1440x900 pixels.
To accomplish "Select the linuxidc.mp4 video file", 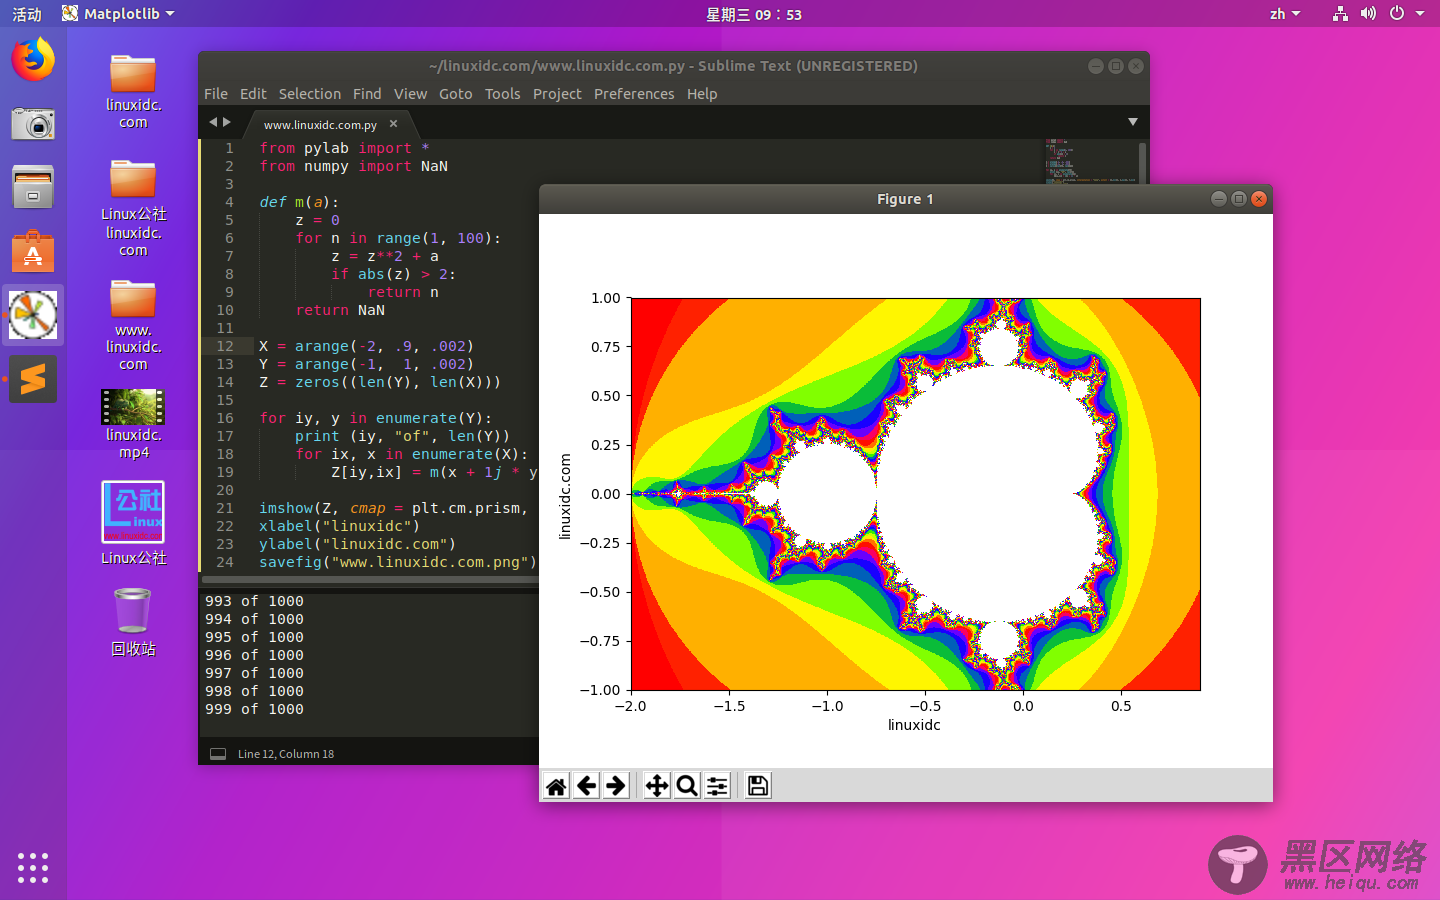I will [x=133, y=423].
